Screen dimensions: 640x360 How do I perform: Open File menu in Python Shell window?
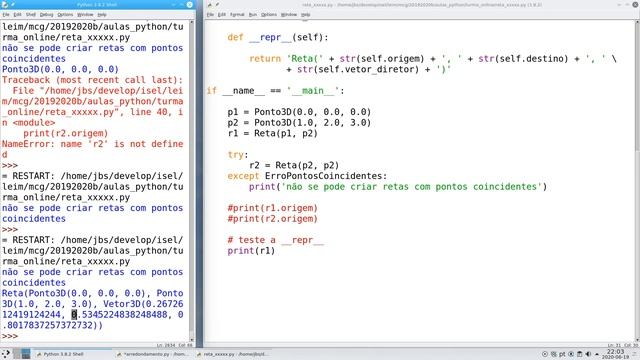[x=6, y=15]
